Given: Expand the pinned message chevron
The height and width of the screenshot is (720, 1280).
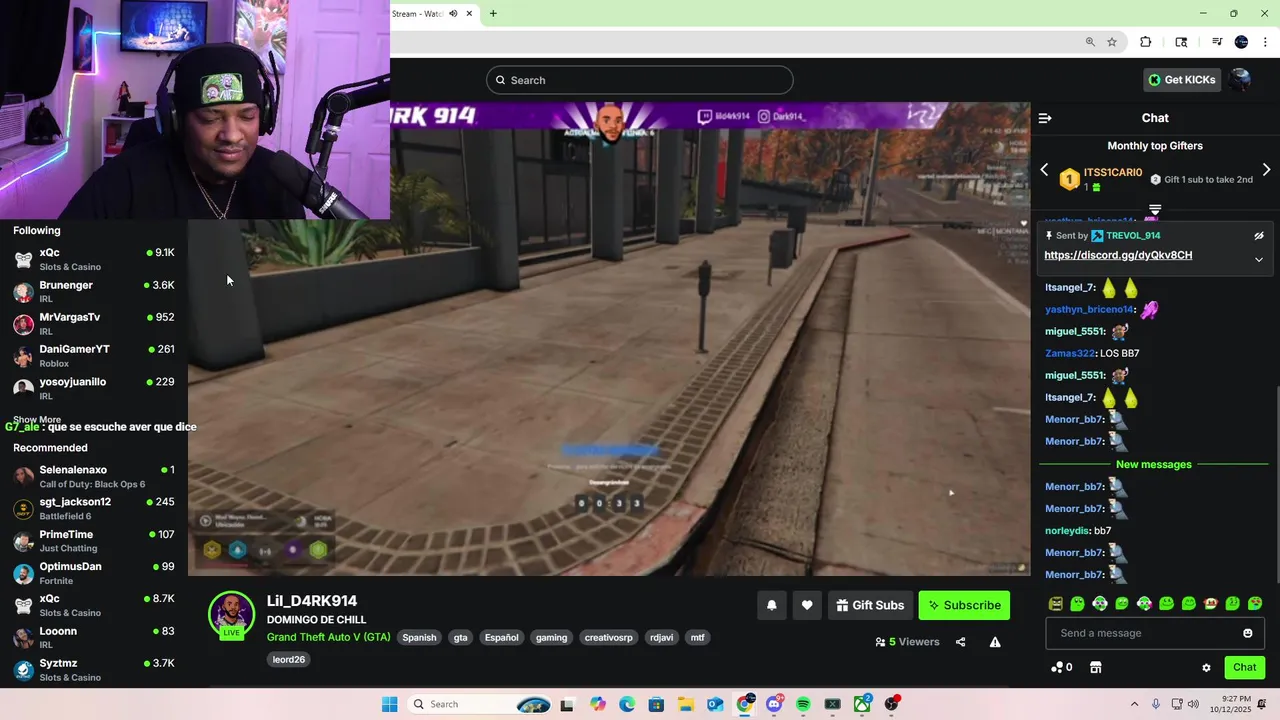Looking at the screenshot, I should click(x=1259, y=259).
